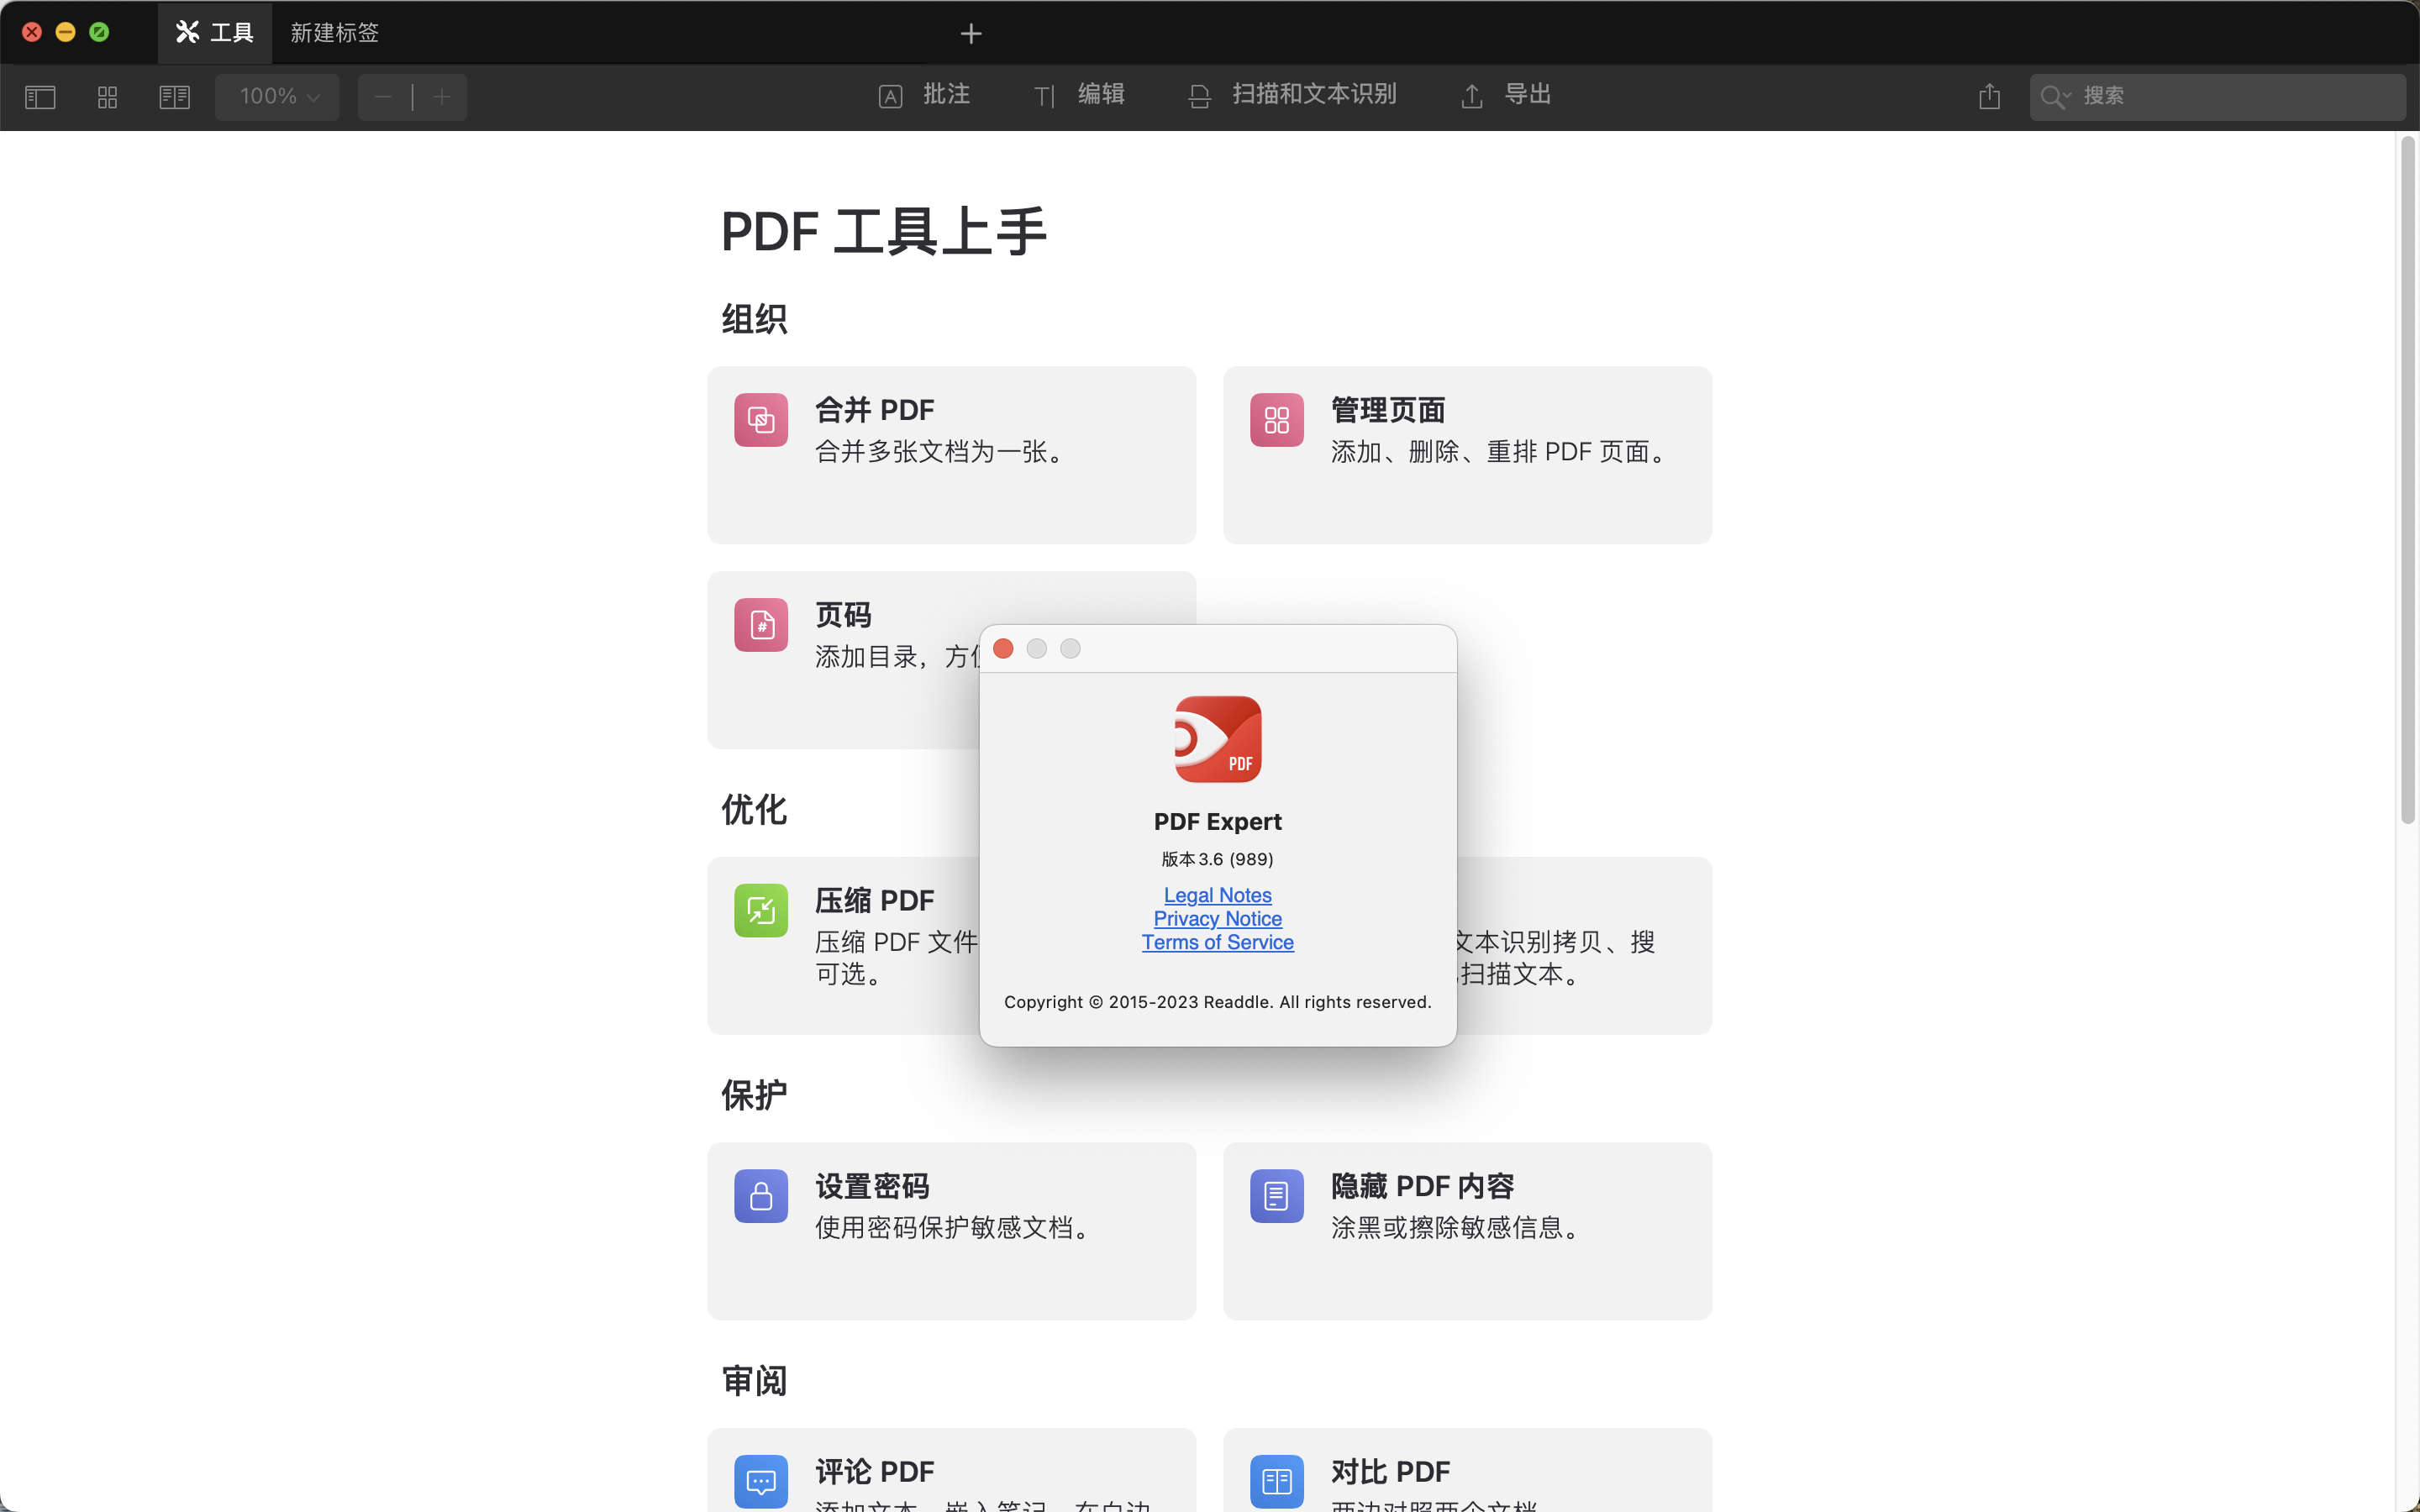Click the 搜索 search field
The height and width of the screenshot is (1512, 2420).
tap(2217, 97)
